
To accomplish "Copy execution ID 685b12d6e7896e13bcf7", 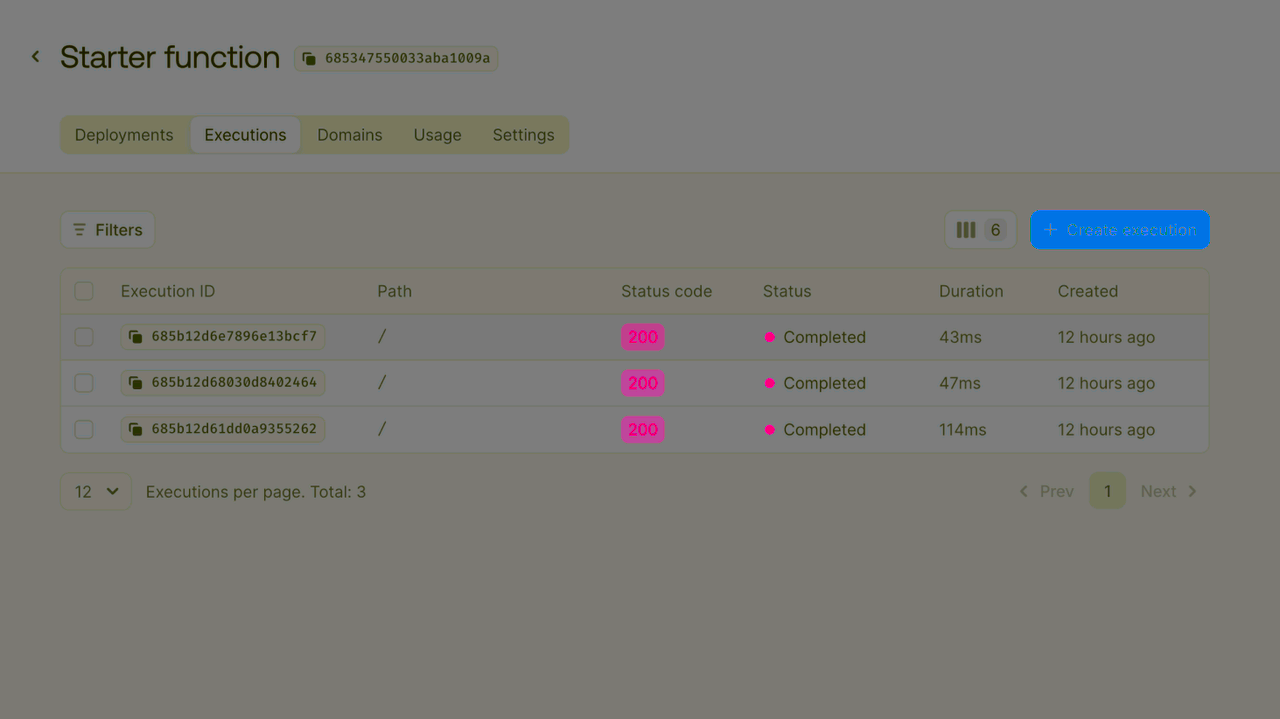I will pos(135,337).
